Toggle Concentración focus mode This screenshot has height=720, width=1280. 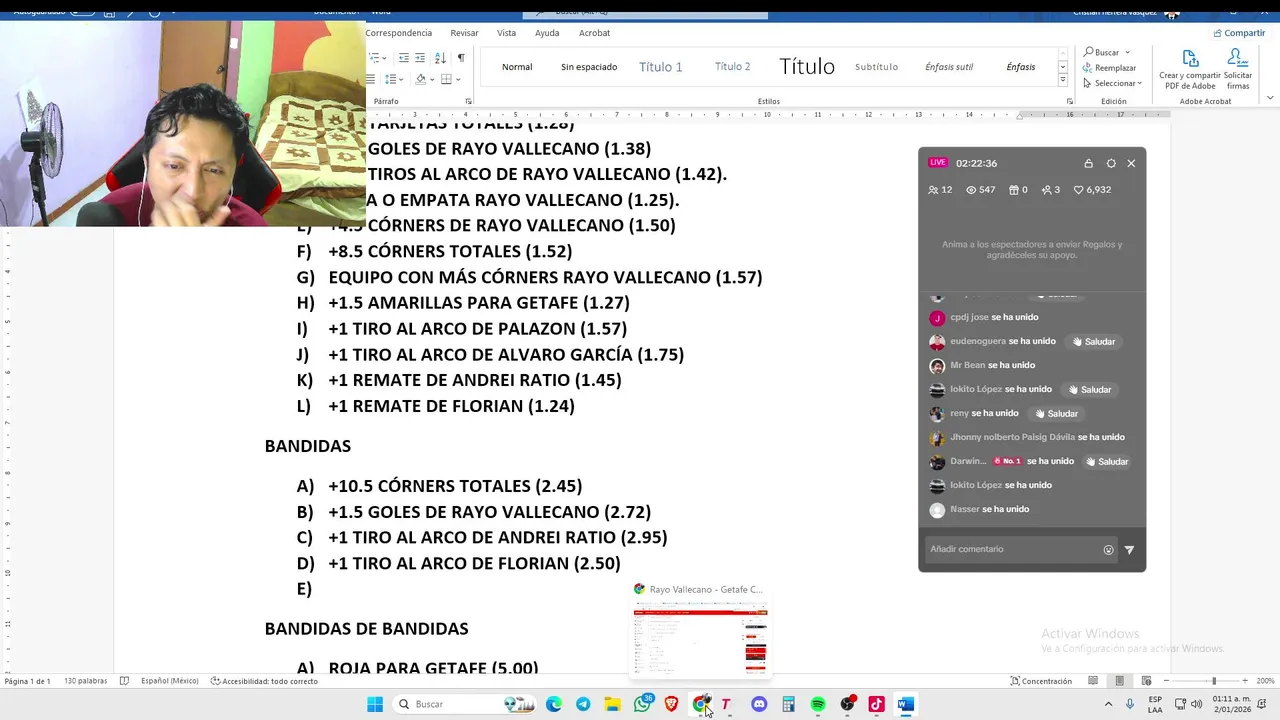[1041, 681]
